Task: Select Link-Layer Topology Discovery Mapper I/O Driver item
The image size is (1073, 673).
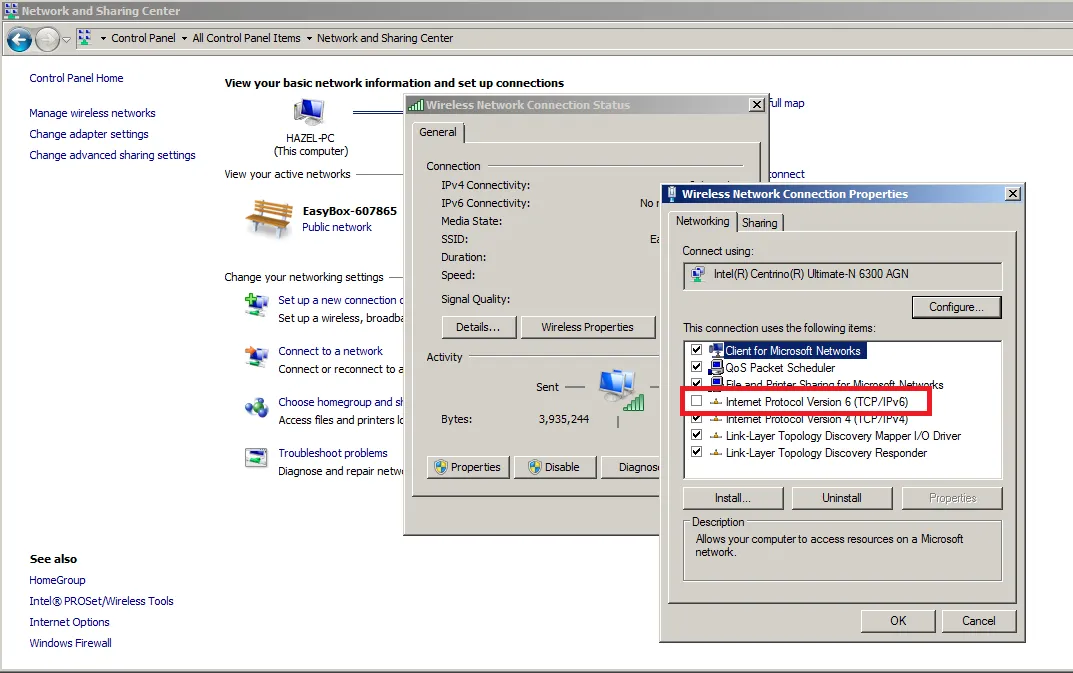Action: coord(843,436)
